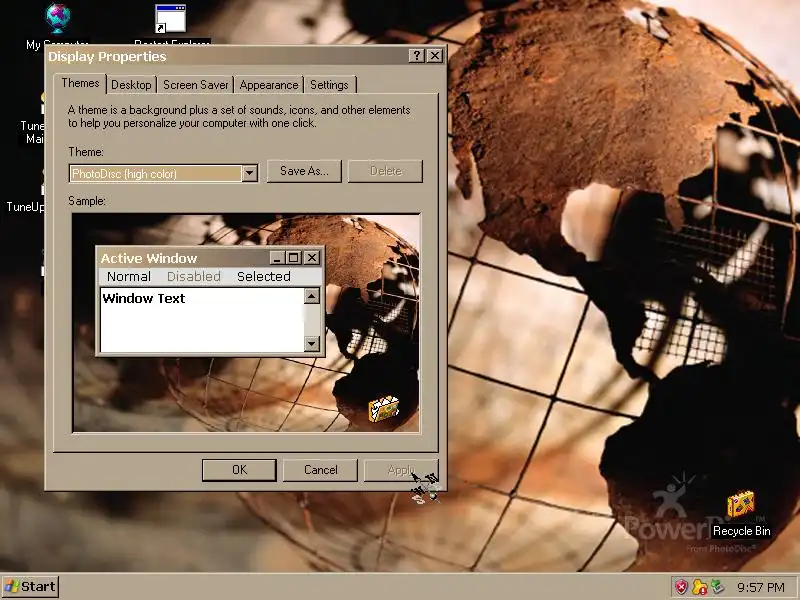Click the sample Active Window title bar

210,258
